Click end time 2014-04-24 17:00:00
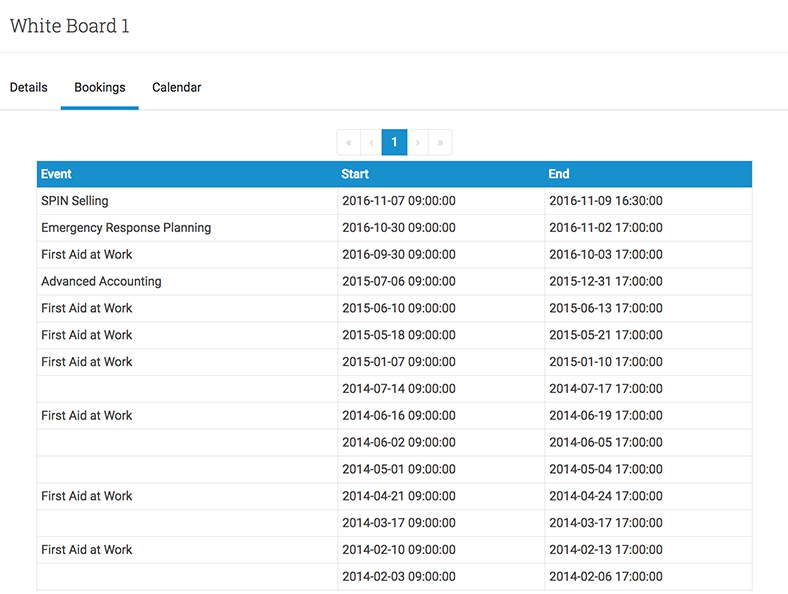Viewport: 788px width, 594px height. 606,496
